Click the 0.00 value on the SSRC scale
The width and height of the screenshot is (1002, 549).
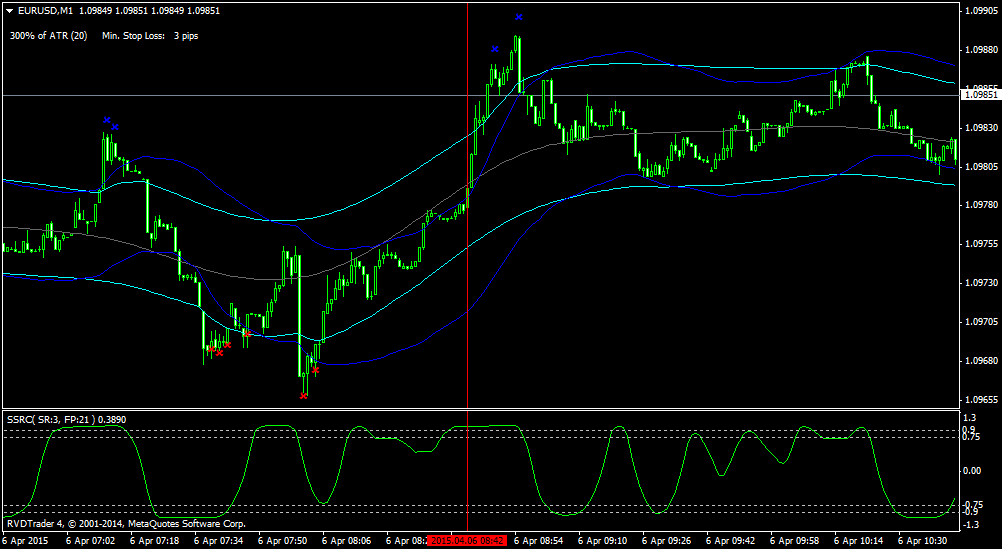click(x=971, y=471)
